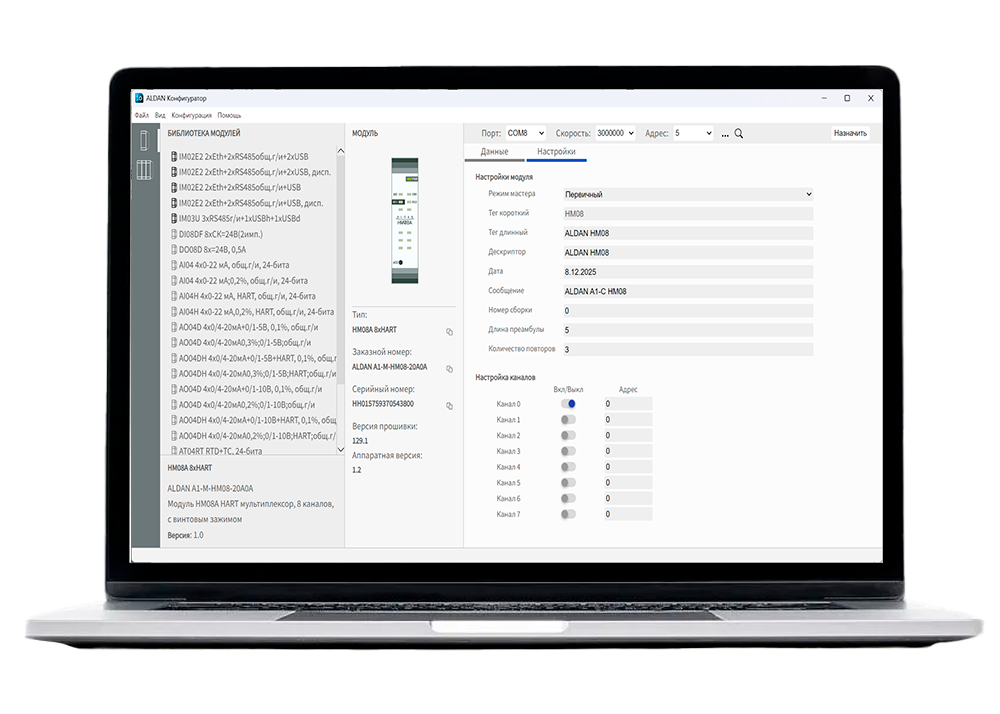Copy the order number ALDAN A1-M-HM08-20A0A

click(449, 369)
